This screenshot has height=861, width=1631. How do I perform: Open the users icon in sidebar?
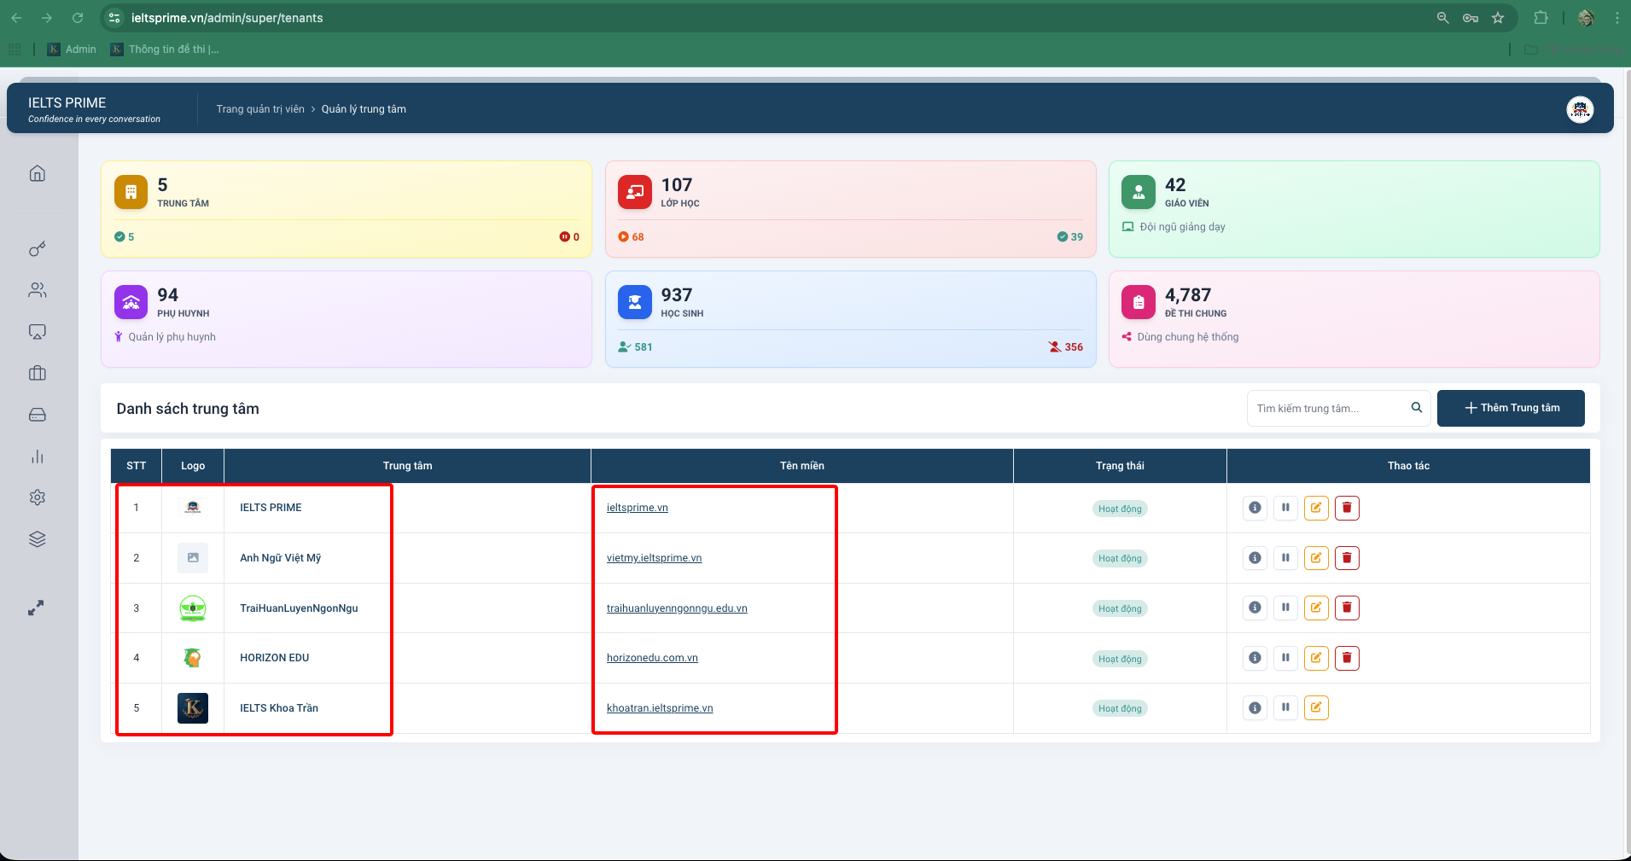click(37, 290)
